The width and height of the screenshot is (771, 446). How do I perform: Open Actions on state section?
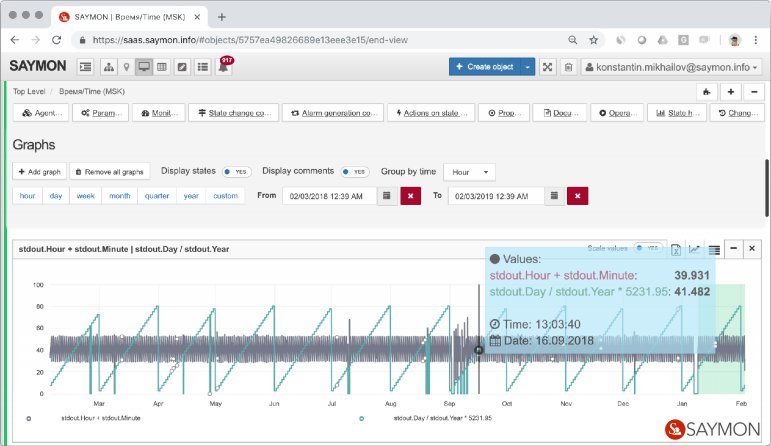click(x=431, y=113)
